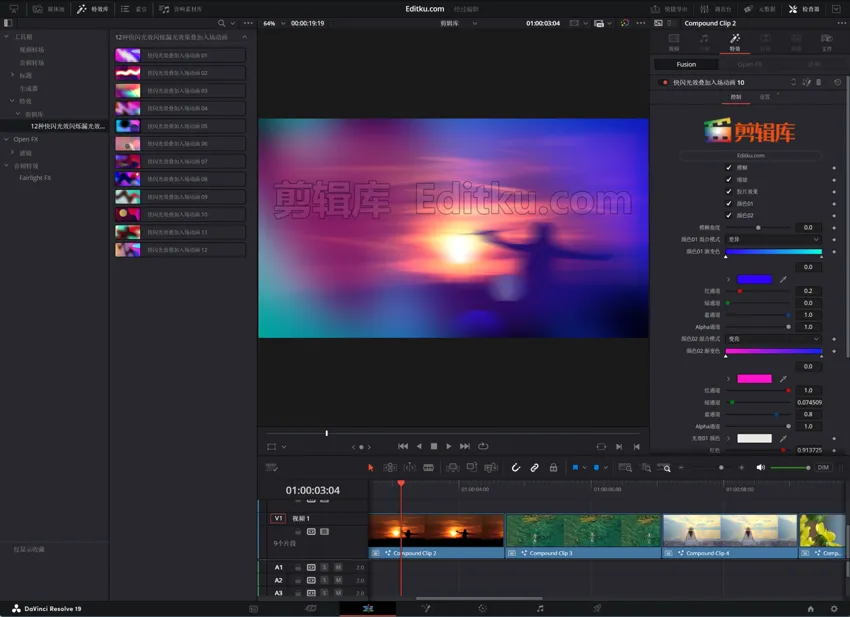Mute audio with the speaker icon
Screen dimensions: 850x617
click(761, 467)
